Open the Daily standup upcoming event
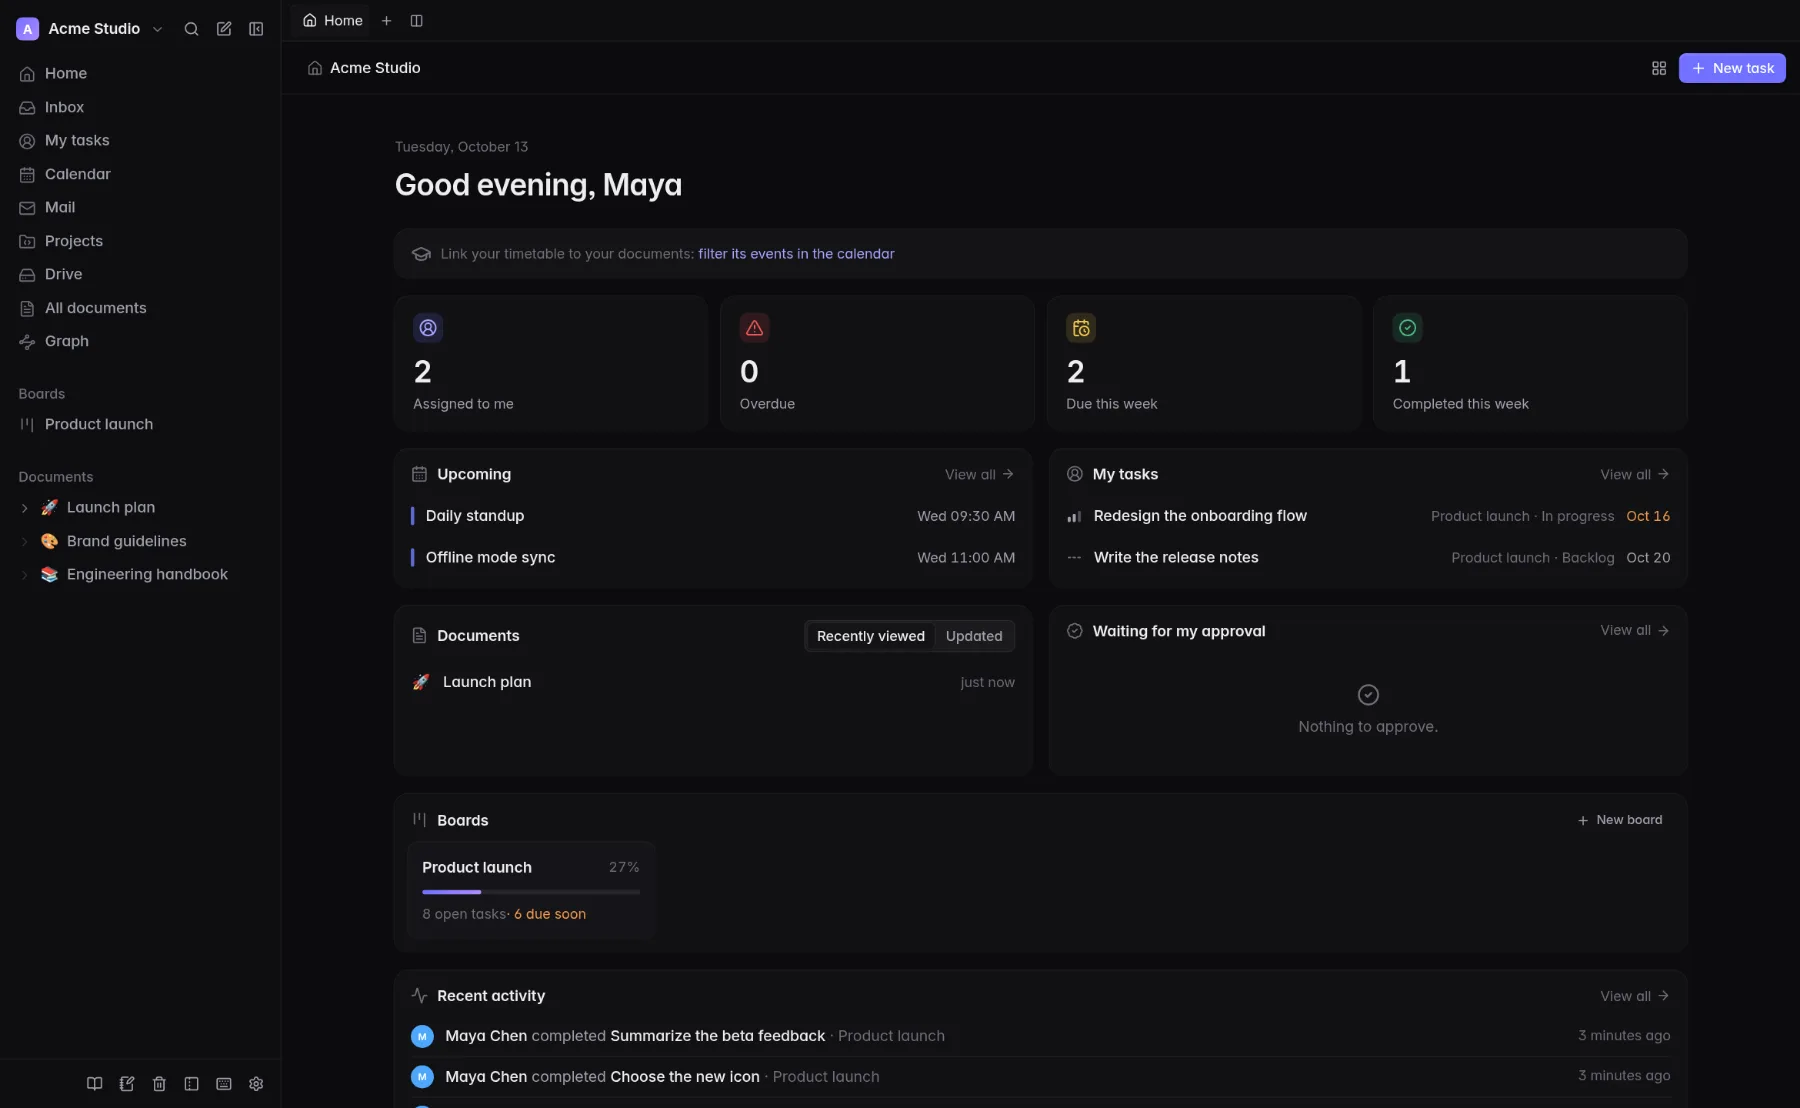The height and width of the screenshot is (1108, 1800). pyautogui.click(x=713, y=516)
